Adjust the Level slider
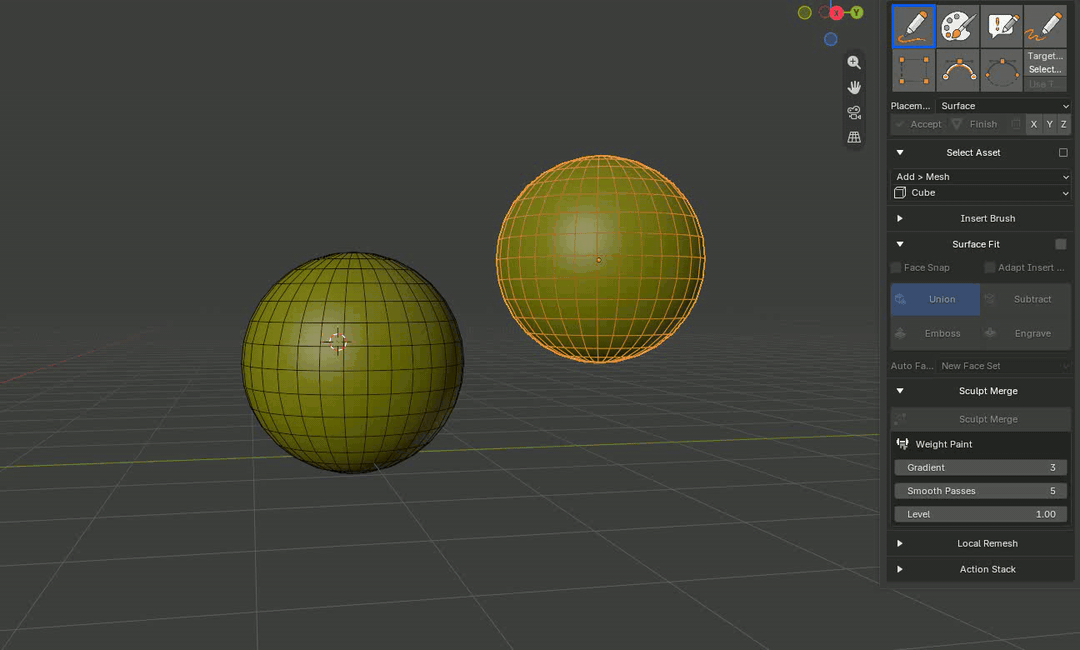Image resolution: width=1080 pixels, height=650 pixels. pyautogui.click(x=981, y=514)
